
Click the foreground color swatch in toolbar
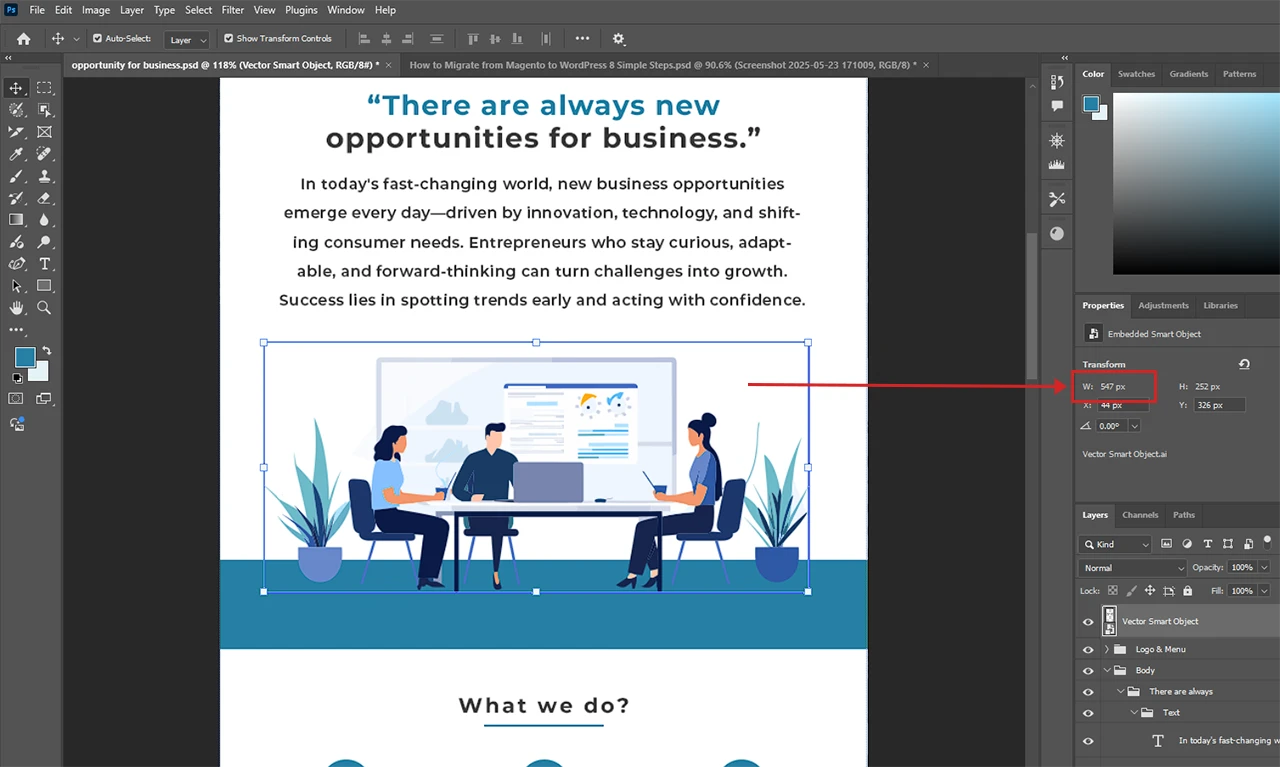[25, 357]
